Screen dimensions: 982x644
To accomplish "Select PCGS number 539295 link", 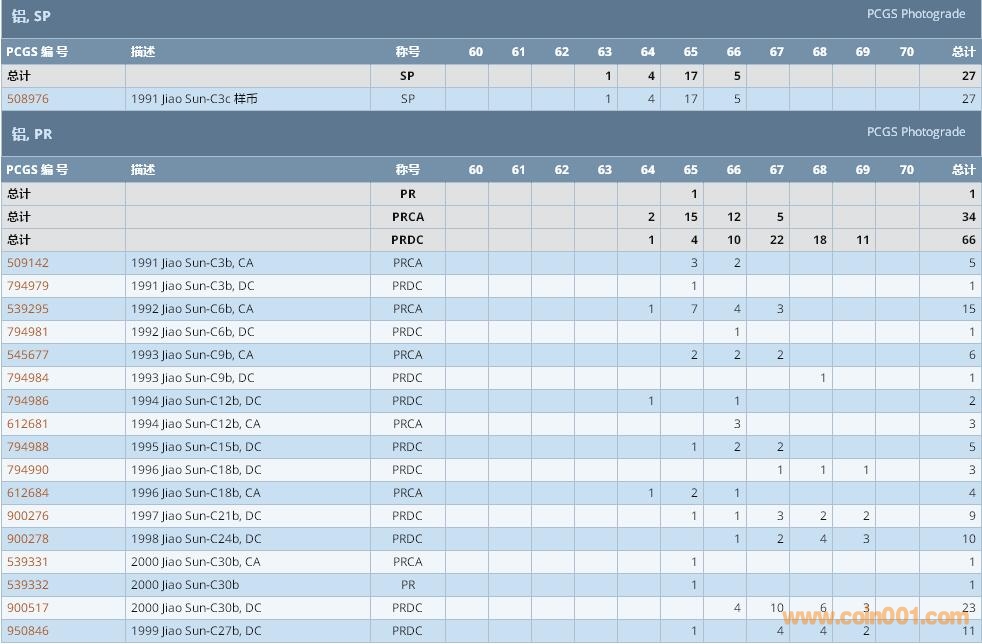I will coord(28,309).
